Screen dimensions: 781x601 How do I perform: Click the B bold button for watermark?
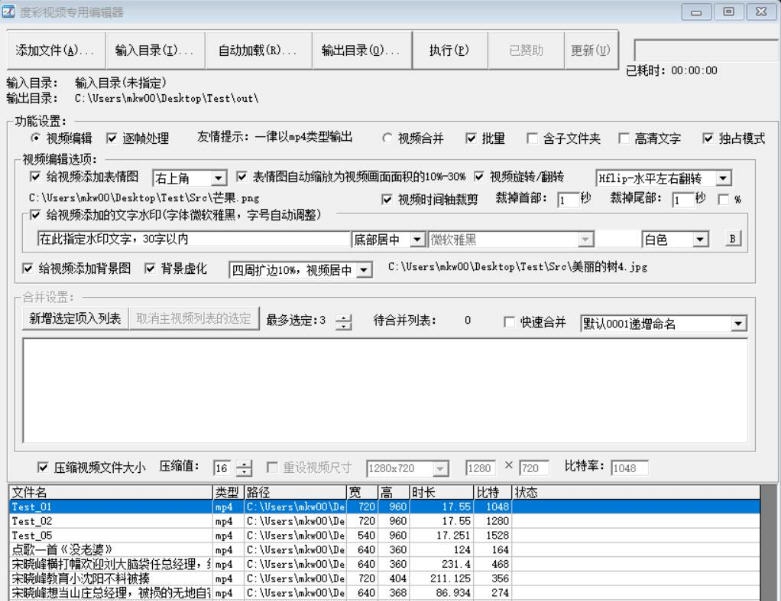pyautogui.click(x=733, y=239)
